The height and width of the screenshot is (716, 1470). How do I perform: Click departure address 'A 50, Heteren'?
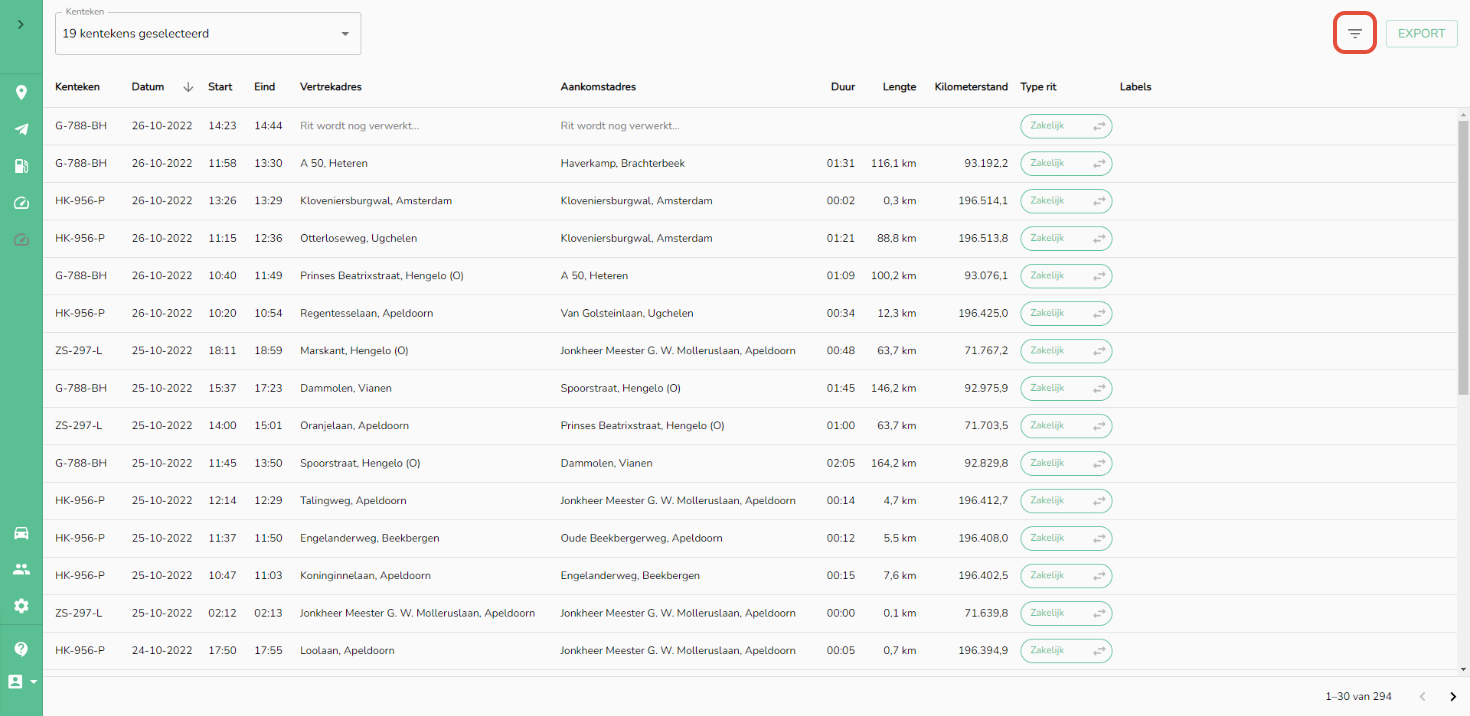[x=334, y=163]
